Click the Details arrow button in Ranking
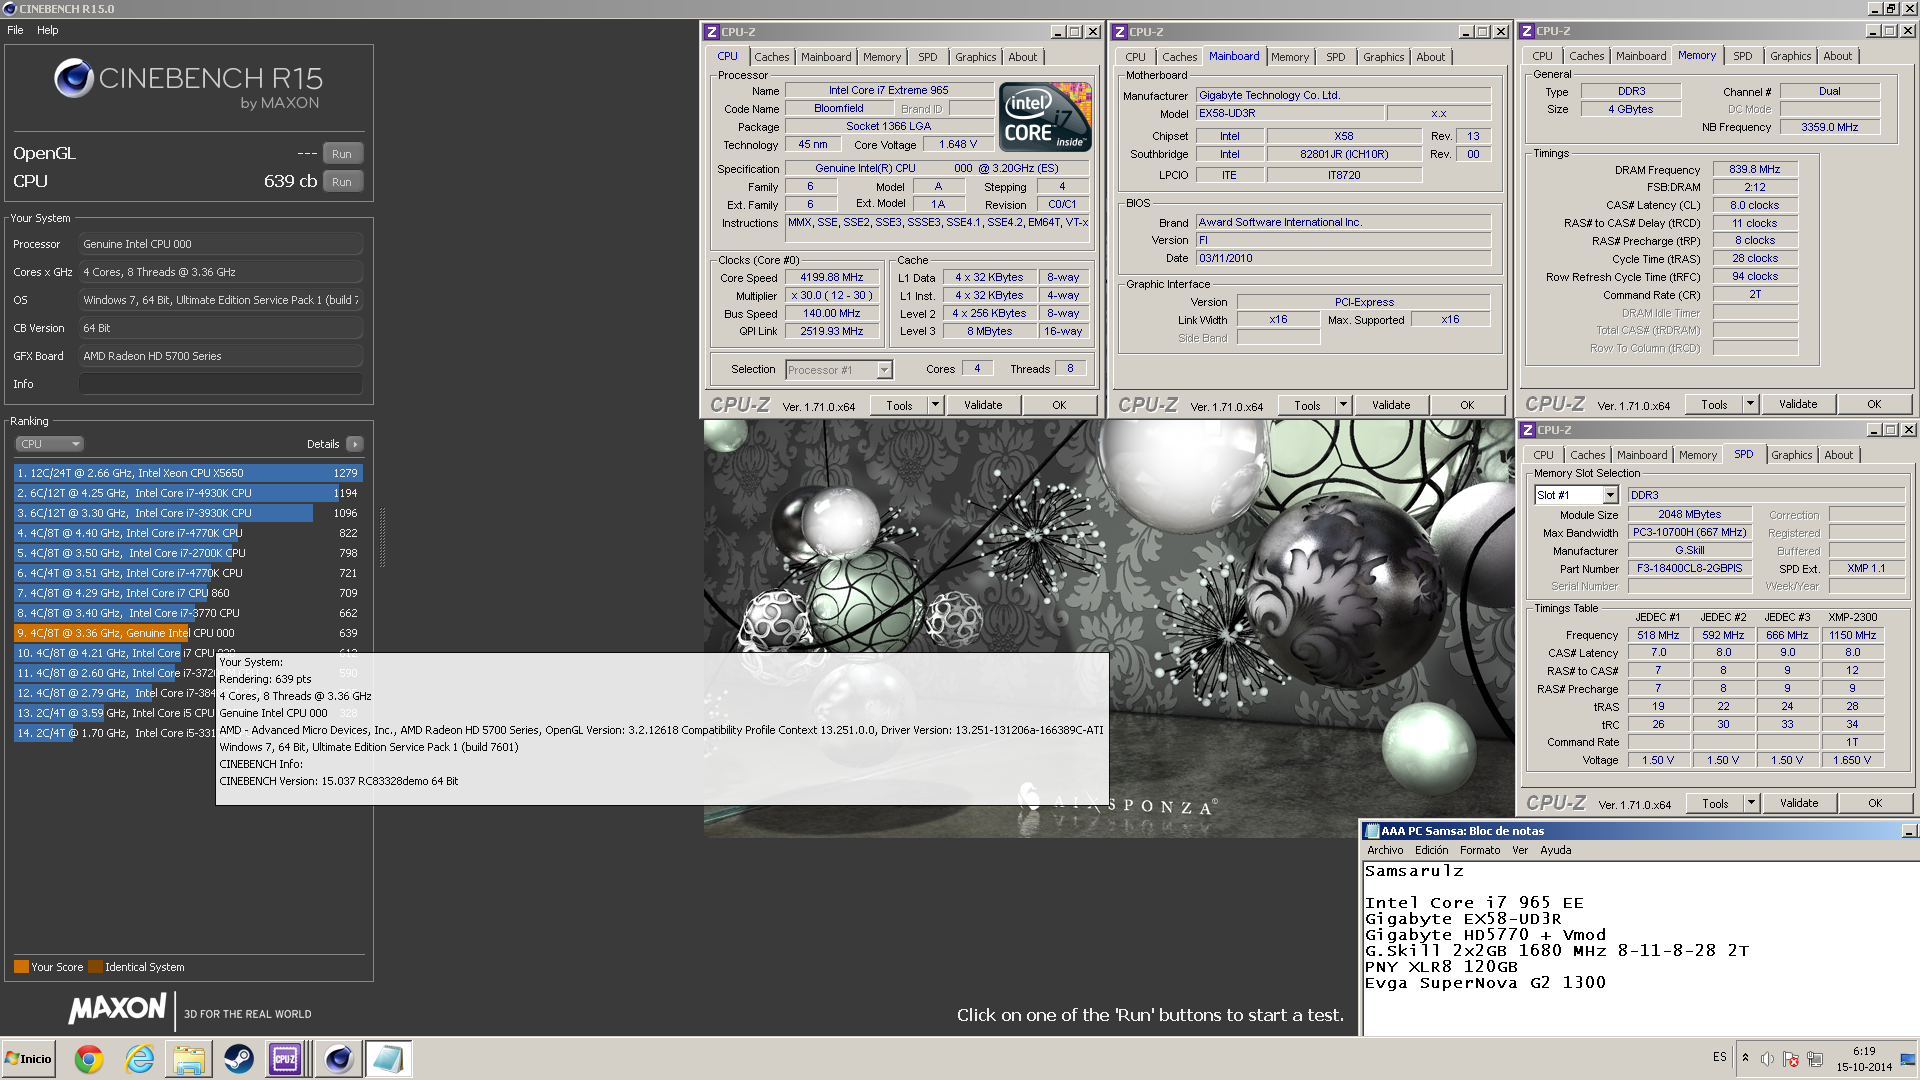This screenshot has width=1920, height=1080. coord(355,444)
